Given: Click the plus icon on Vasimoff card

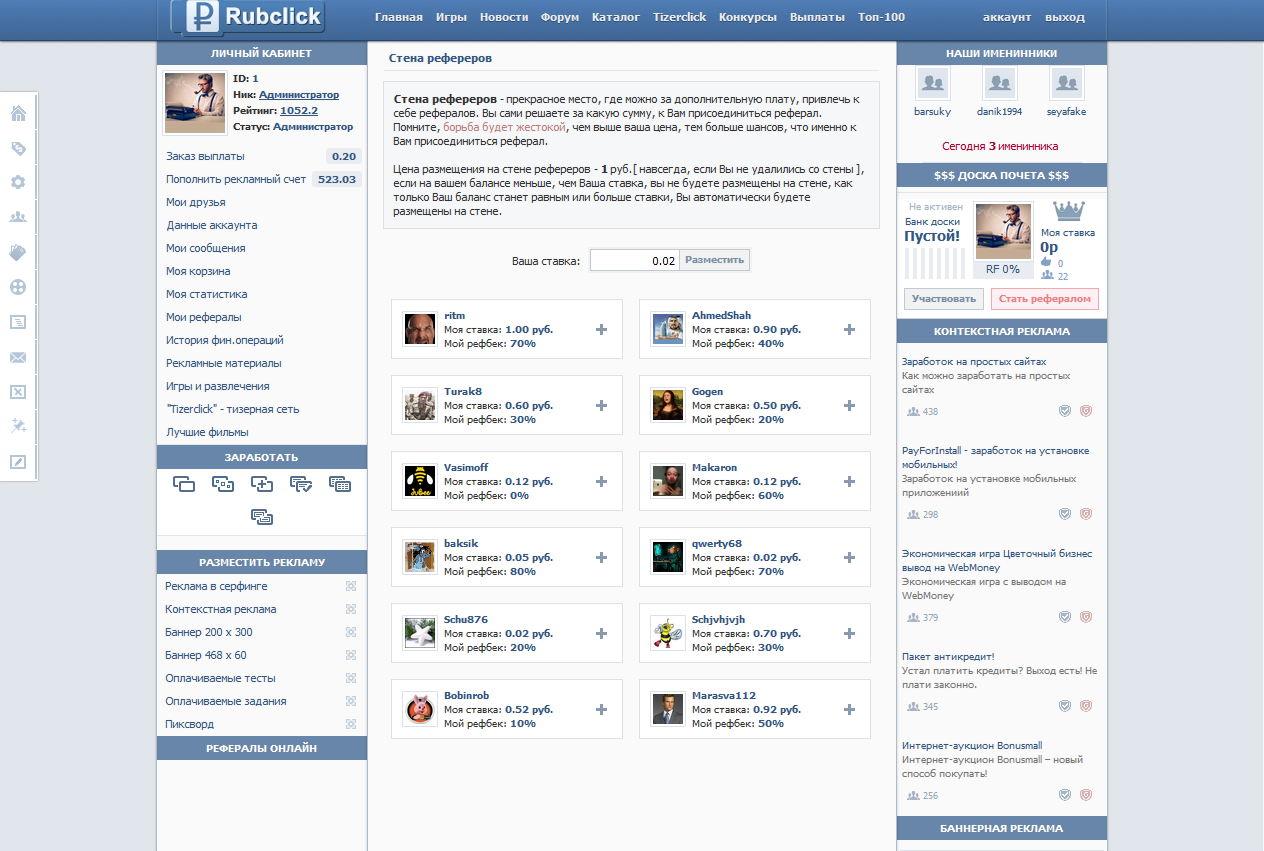Looking at the screenshot, I should point(601,481).
